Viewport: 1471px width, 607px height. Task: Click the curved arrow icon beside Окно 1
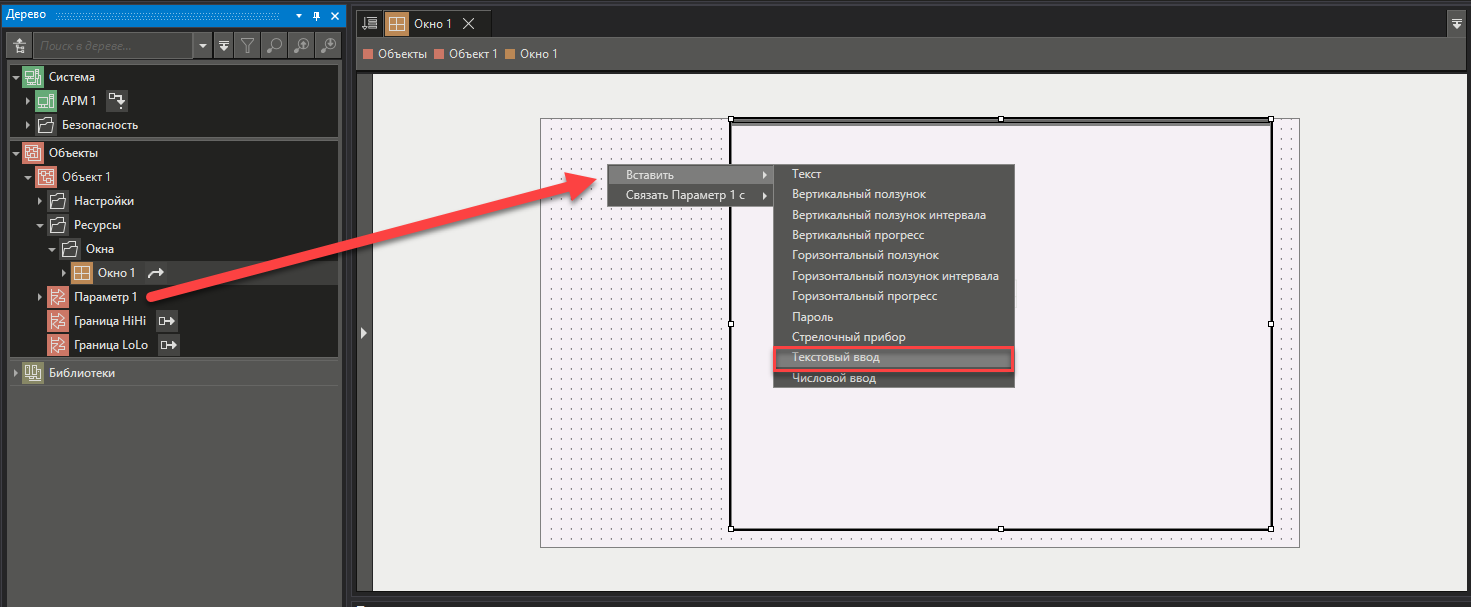156,273
